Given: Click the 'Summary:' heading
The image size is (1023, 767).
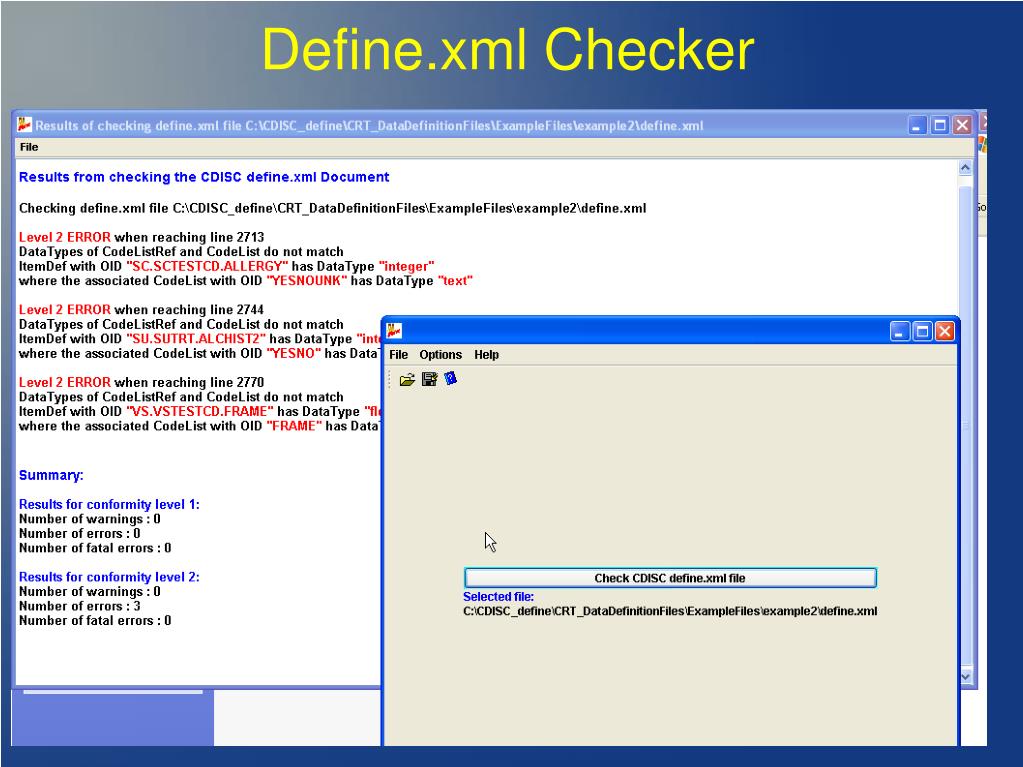Looking at the screenshot, I should 51,475.
